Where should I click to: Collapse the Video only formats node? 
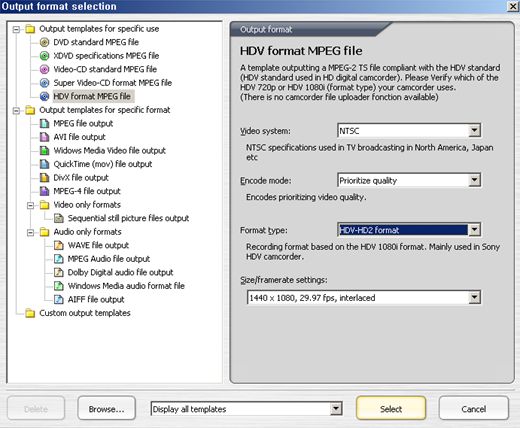pyautogui.click(x=30, y=205)
